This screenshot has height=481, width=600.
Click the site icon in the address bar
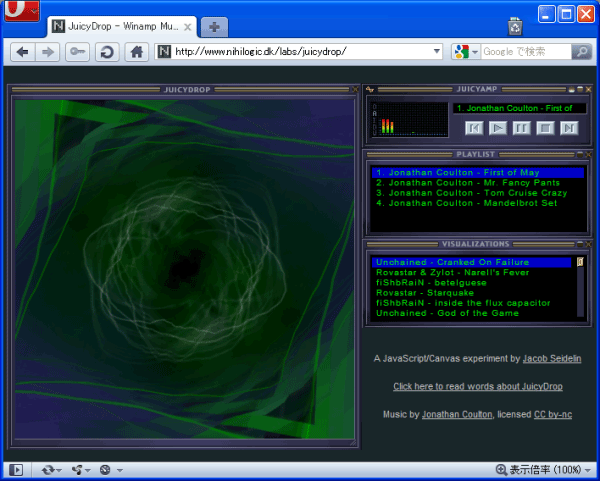click(x=164, y=51)
